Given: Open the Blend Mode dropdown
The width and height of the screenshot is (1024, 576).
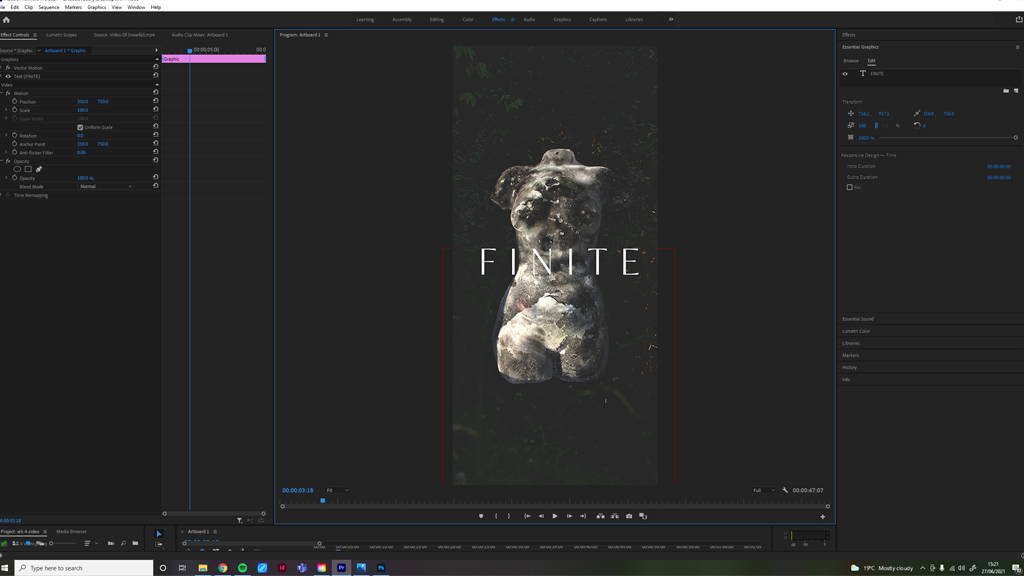Looking at the screenshot, I should [x=105, y=186].
